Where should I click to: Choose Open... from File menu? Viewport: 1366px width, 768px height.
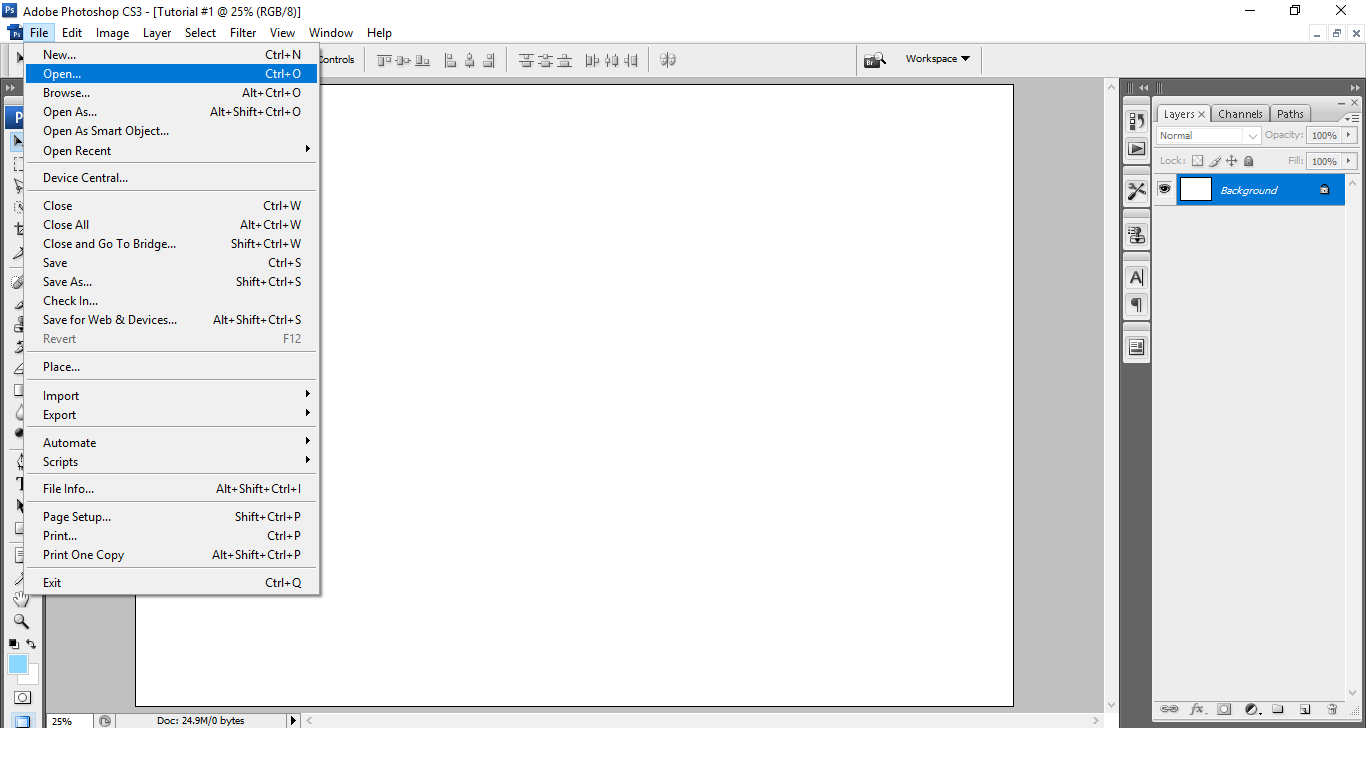(x=171, y=74)
